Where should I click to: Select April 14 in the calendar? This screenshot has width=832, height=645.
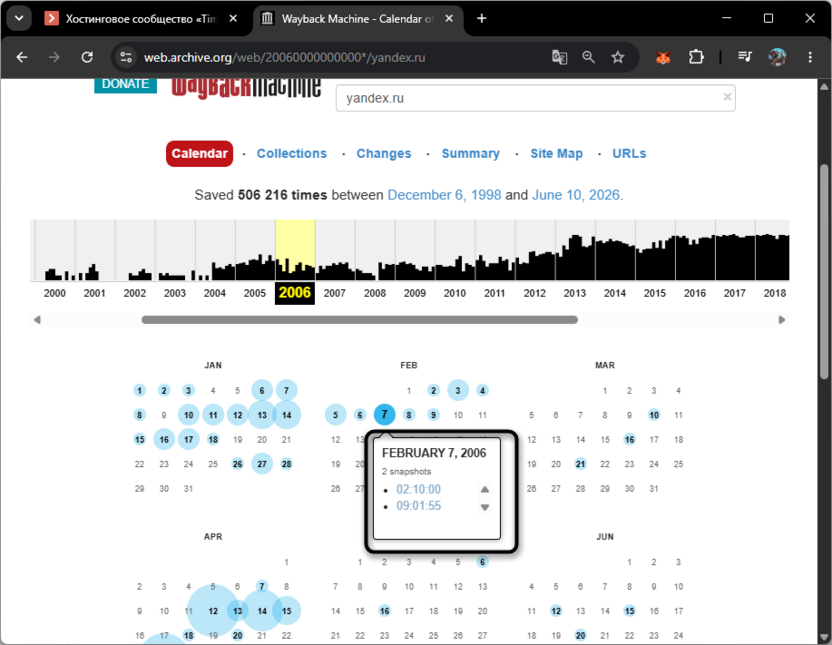pos(262,611)
